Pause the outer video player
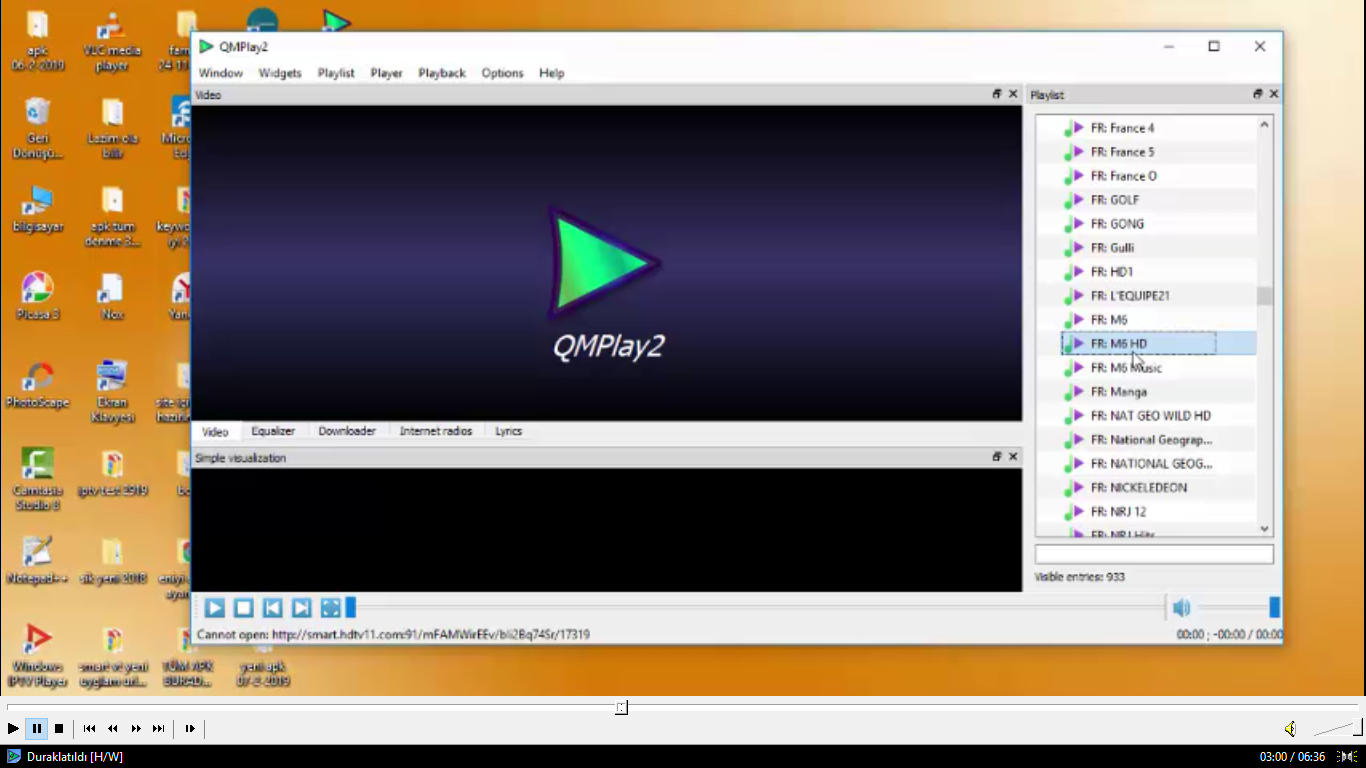Viewport: 1366px width, 768px height. pos(36,729)
